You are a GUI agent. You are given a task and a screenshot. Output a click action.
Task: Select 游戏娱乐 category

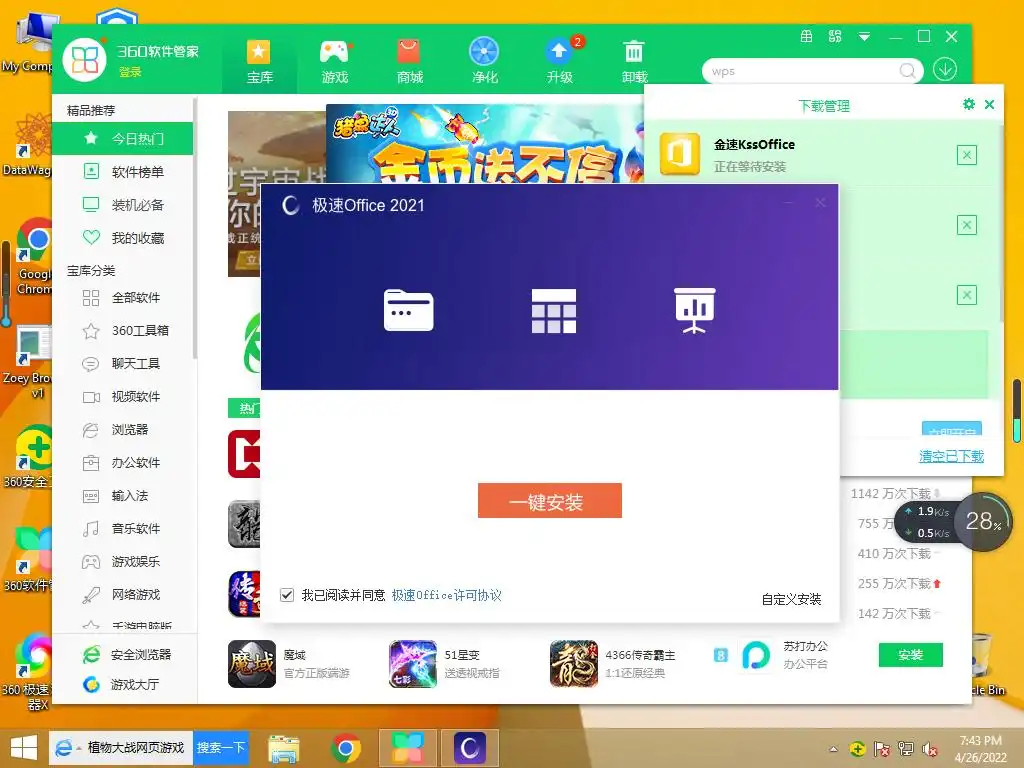pos(123,562)
